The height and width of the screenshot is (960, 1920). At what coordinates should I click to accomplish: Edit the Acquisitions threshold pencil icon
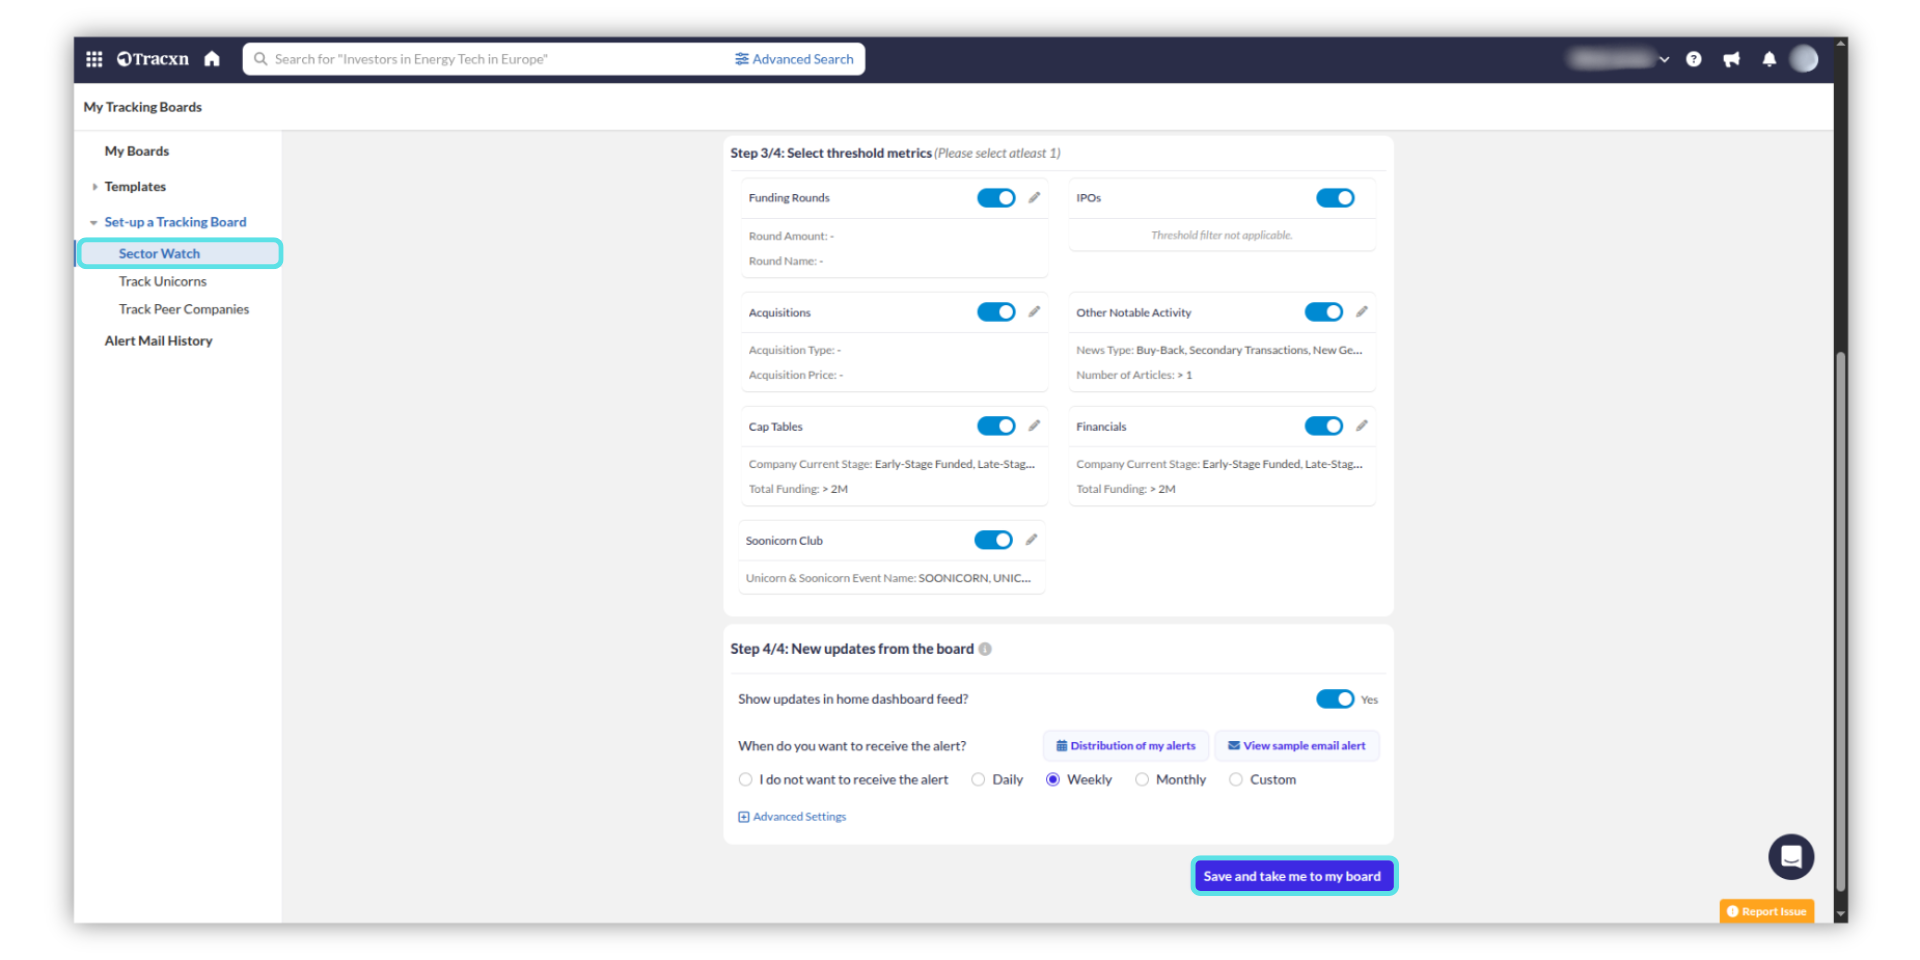[x=1034, y=312]
